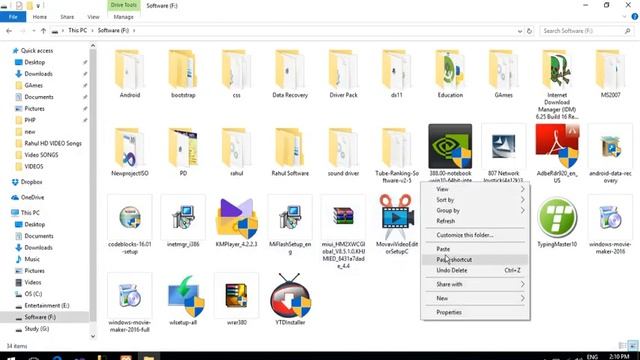Select the sound driver folder

(343, 152)
